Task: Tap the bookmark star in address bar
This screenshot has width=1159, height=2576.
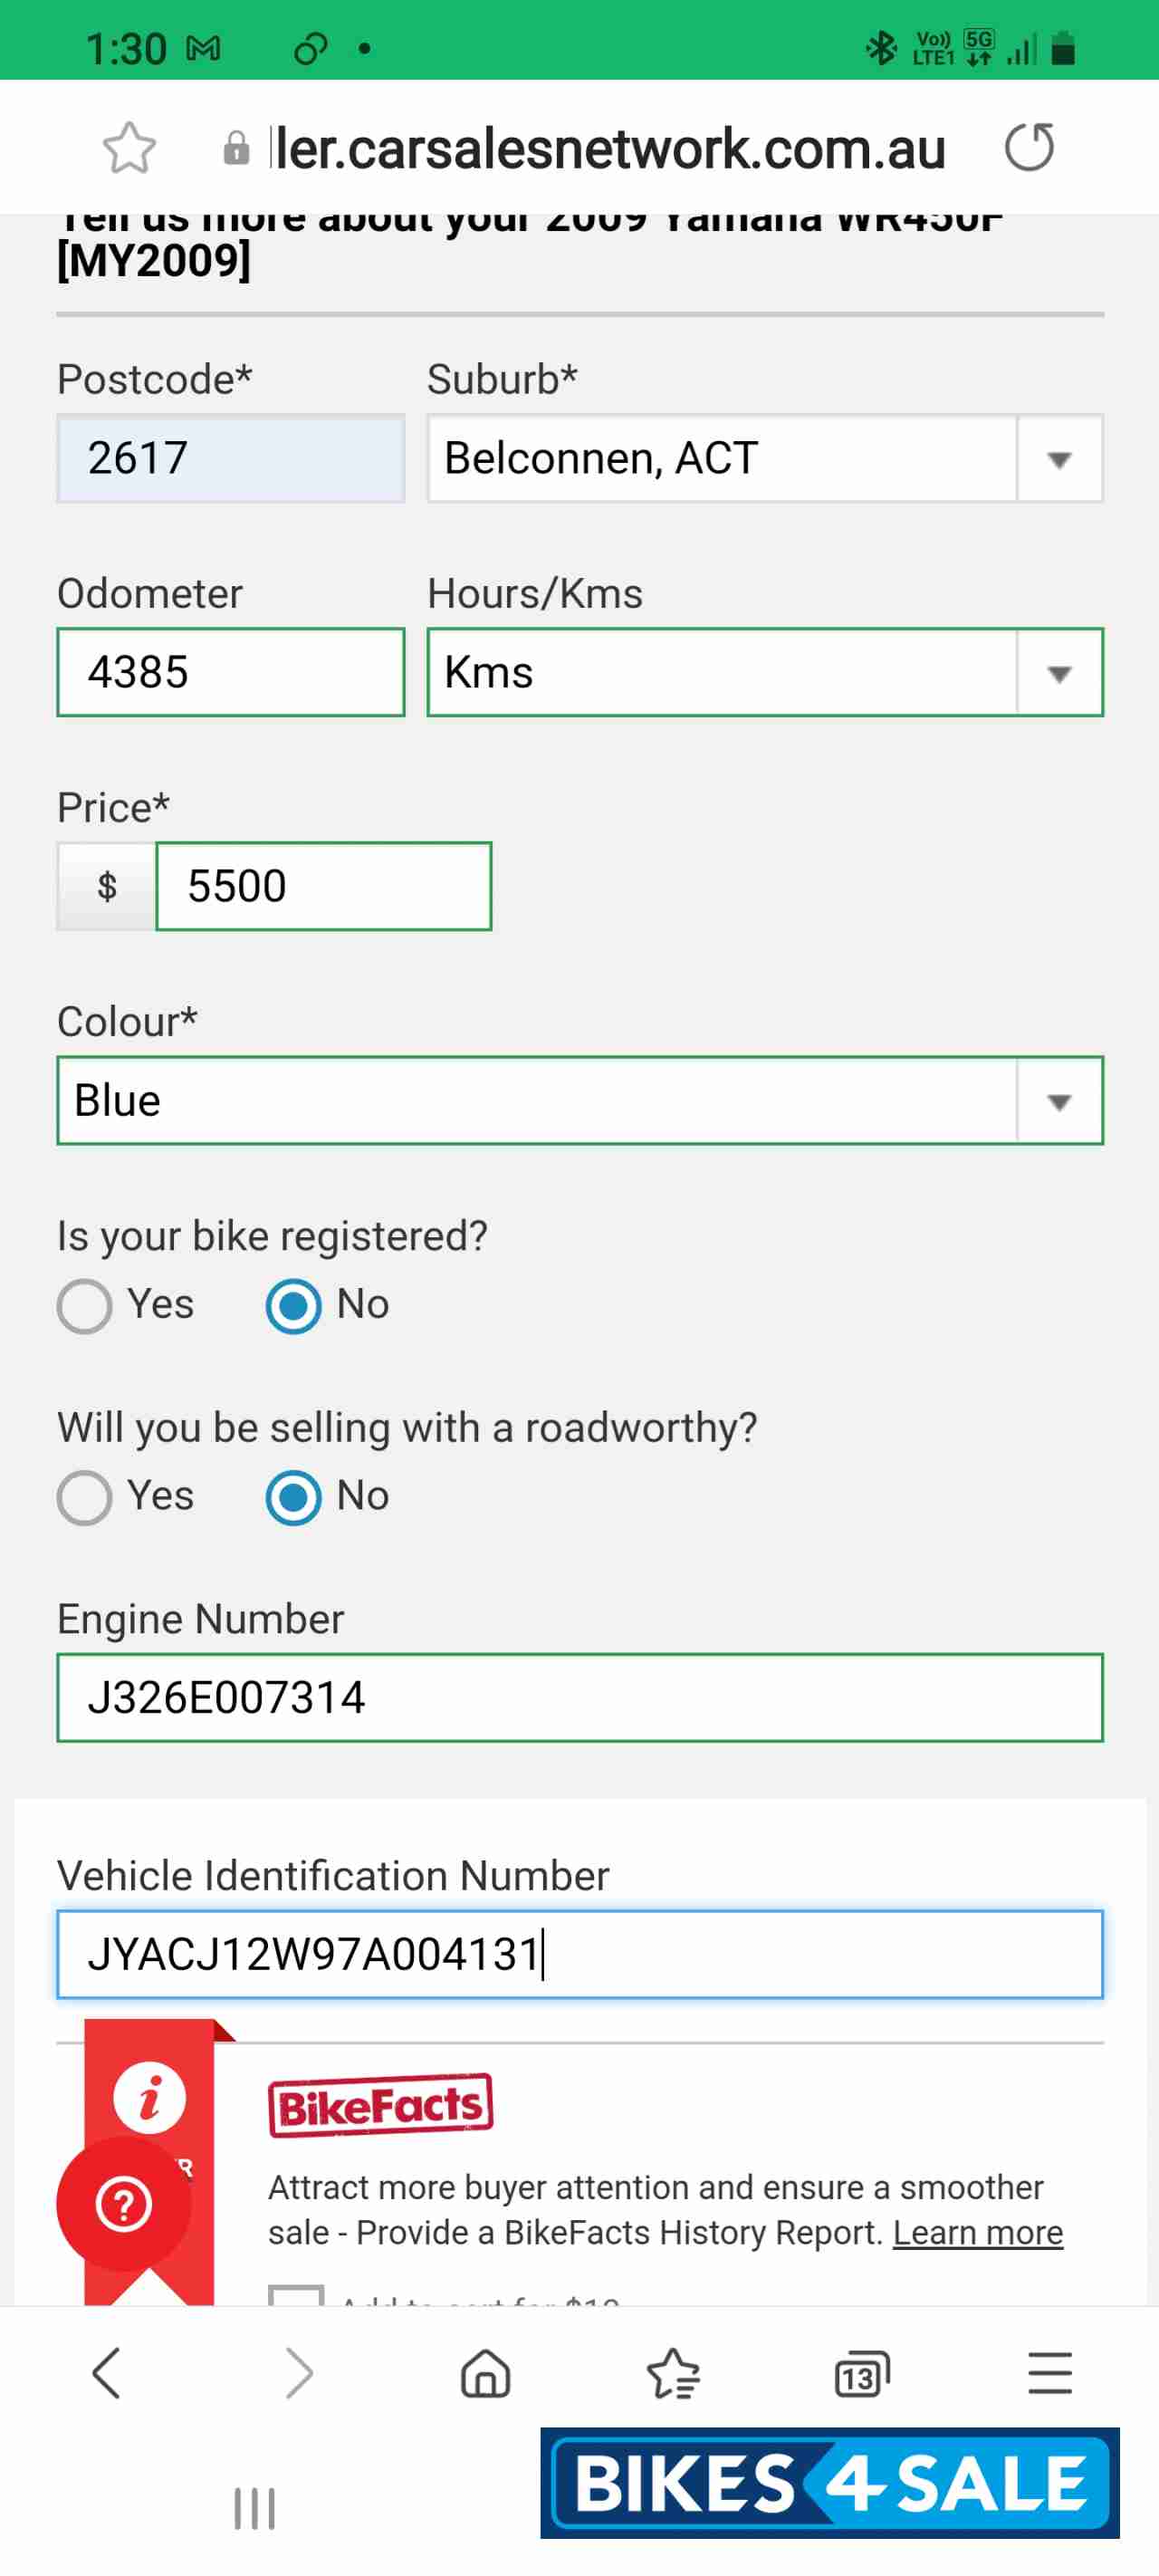Action: tap(130, 148)
